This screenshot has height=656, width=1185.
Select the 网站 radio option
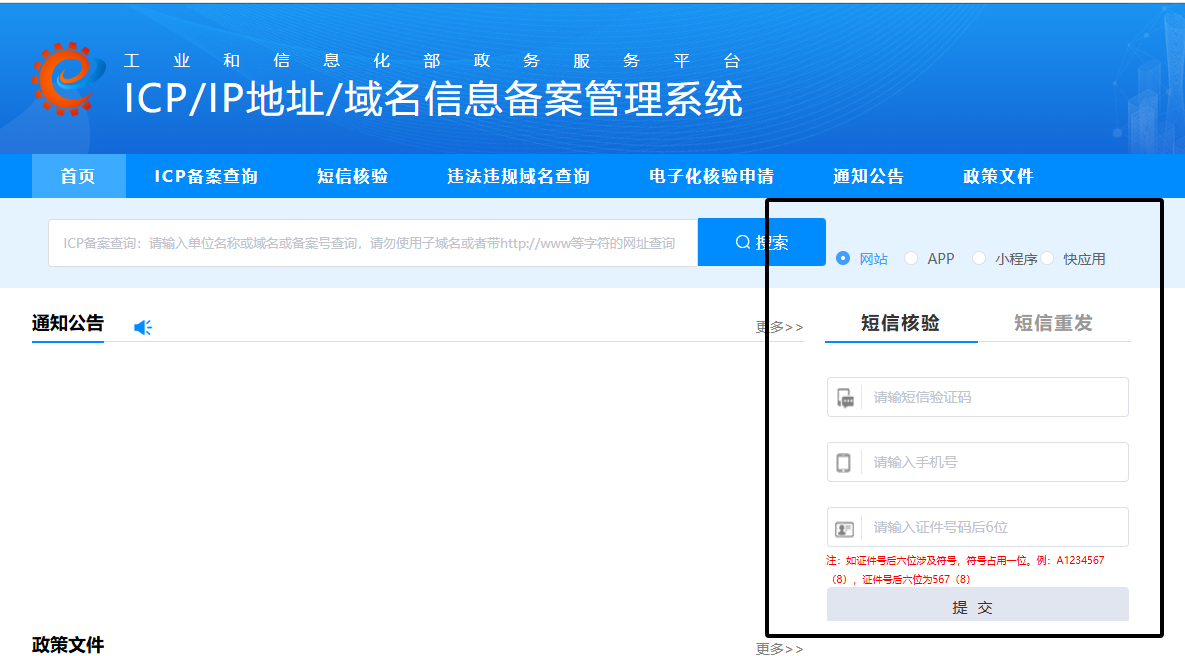pyautogui.click(x=843, y=258)
